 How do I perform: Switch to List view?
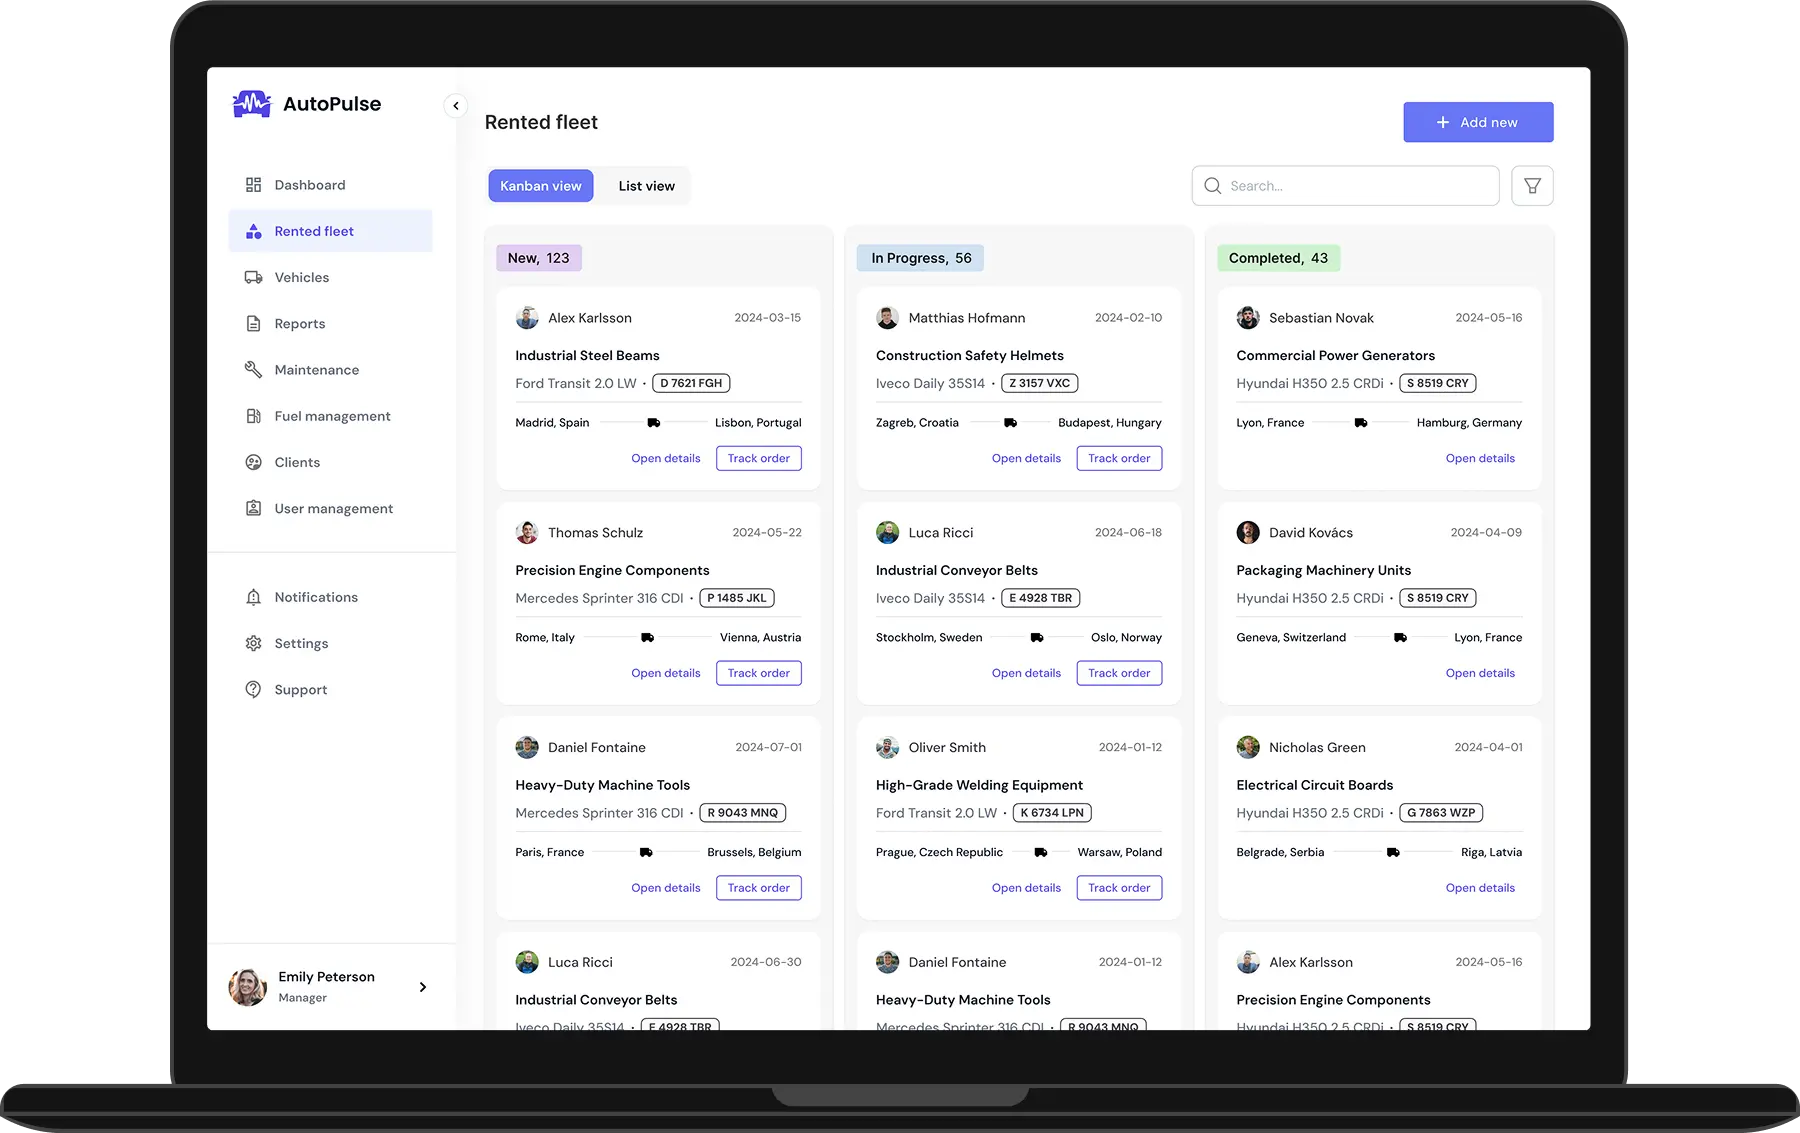[646, 186]
